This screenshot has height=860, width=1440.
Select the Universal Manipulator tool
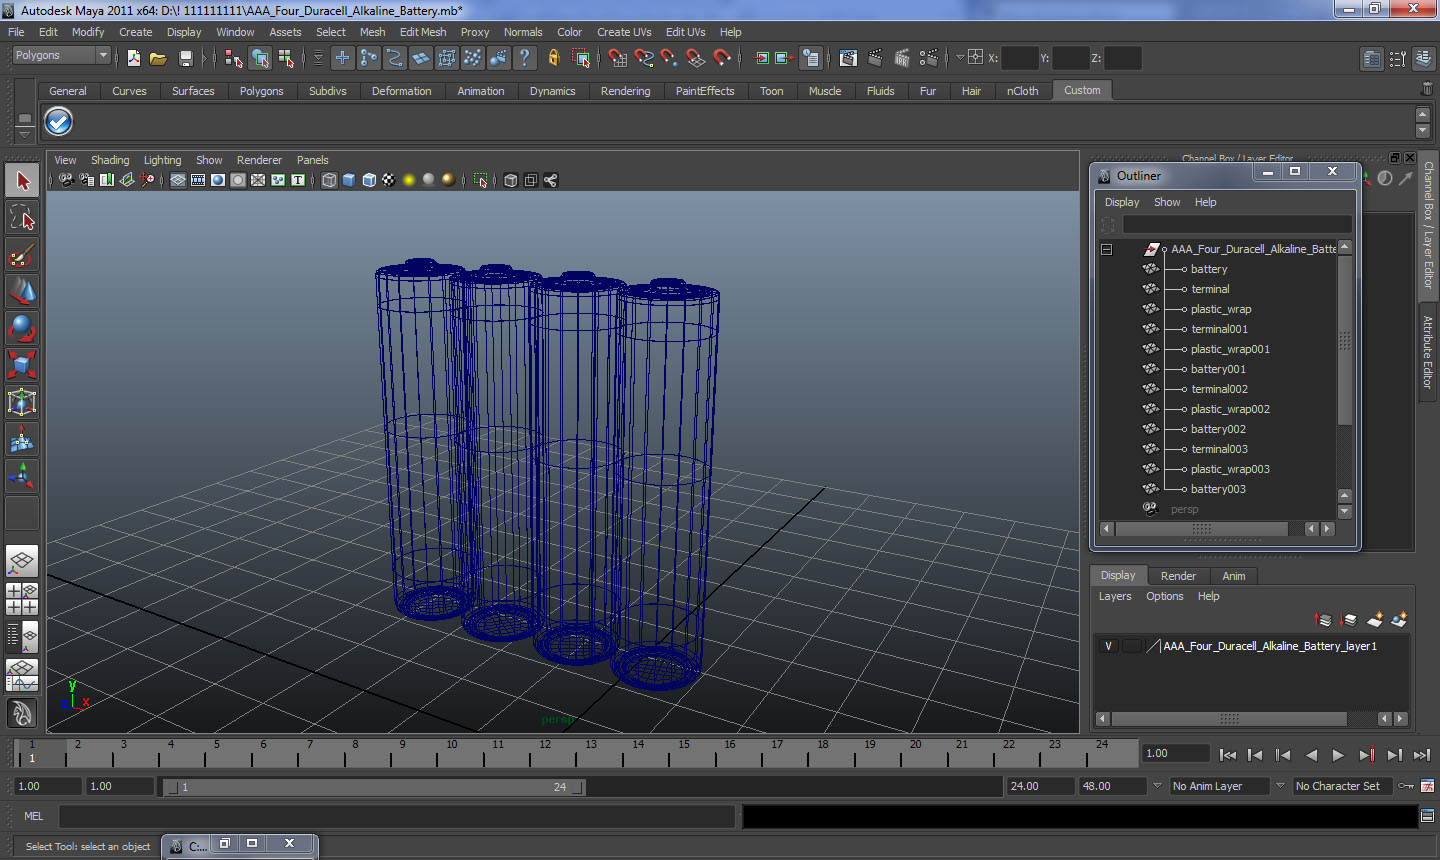click(22, 402)
